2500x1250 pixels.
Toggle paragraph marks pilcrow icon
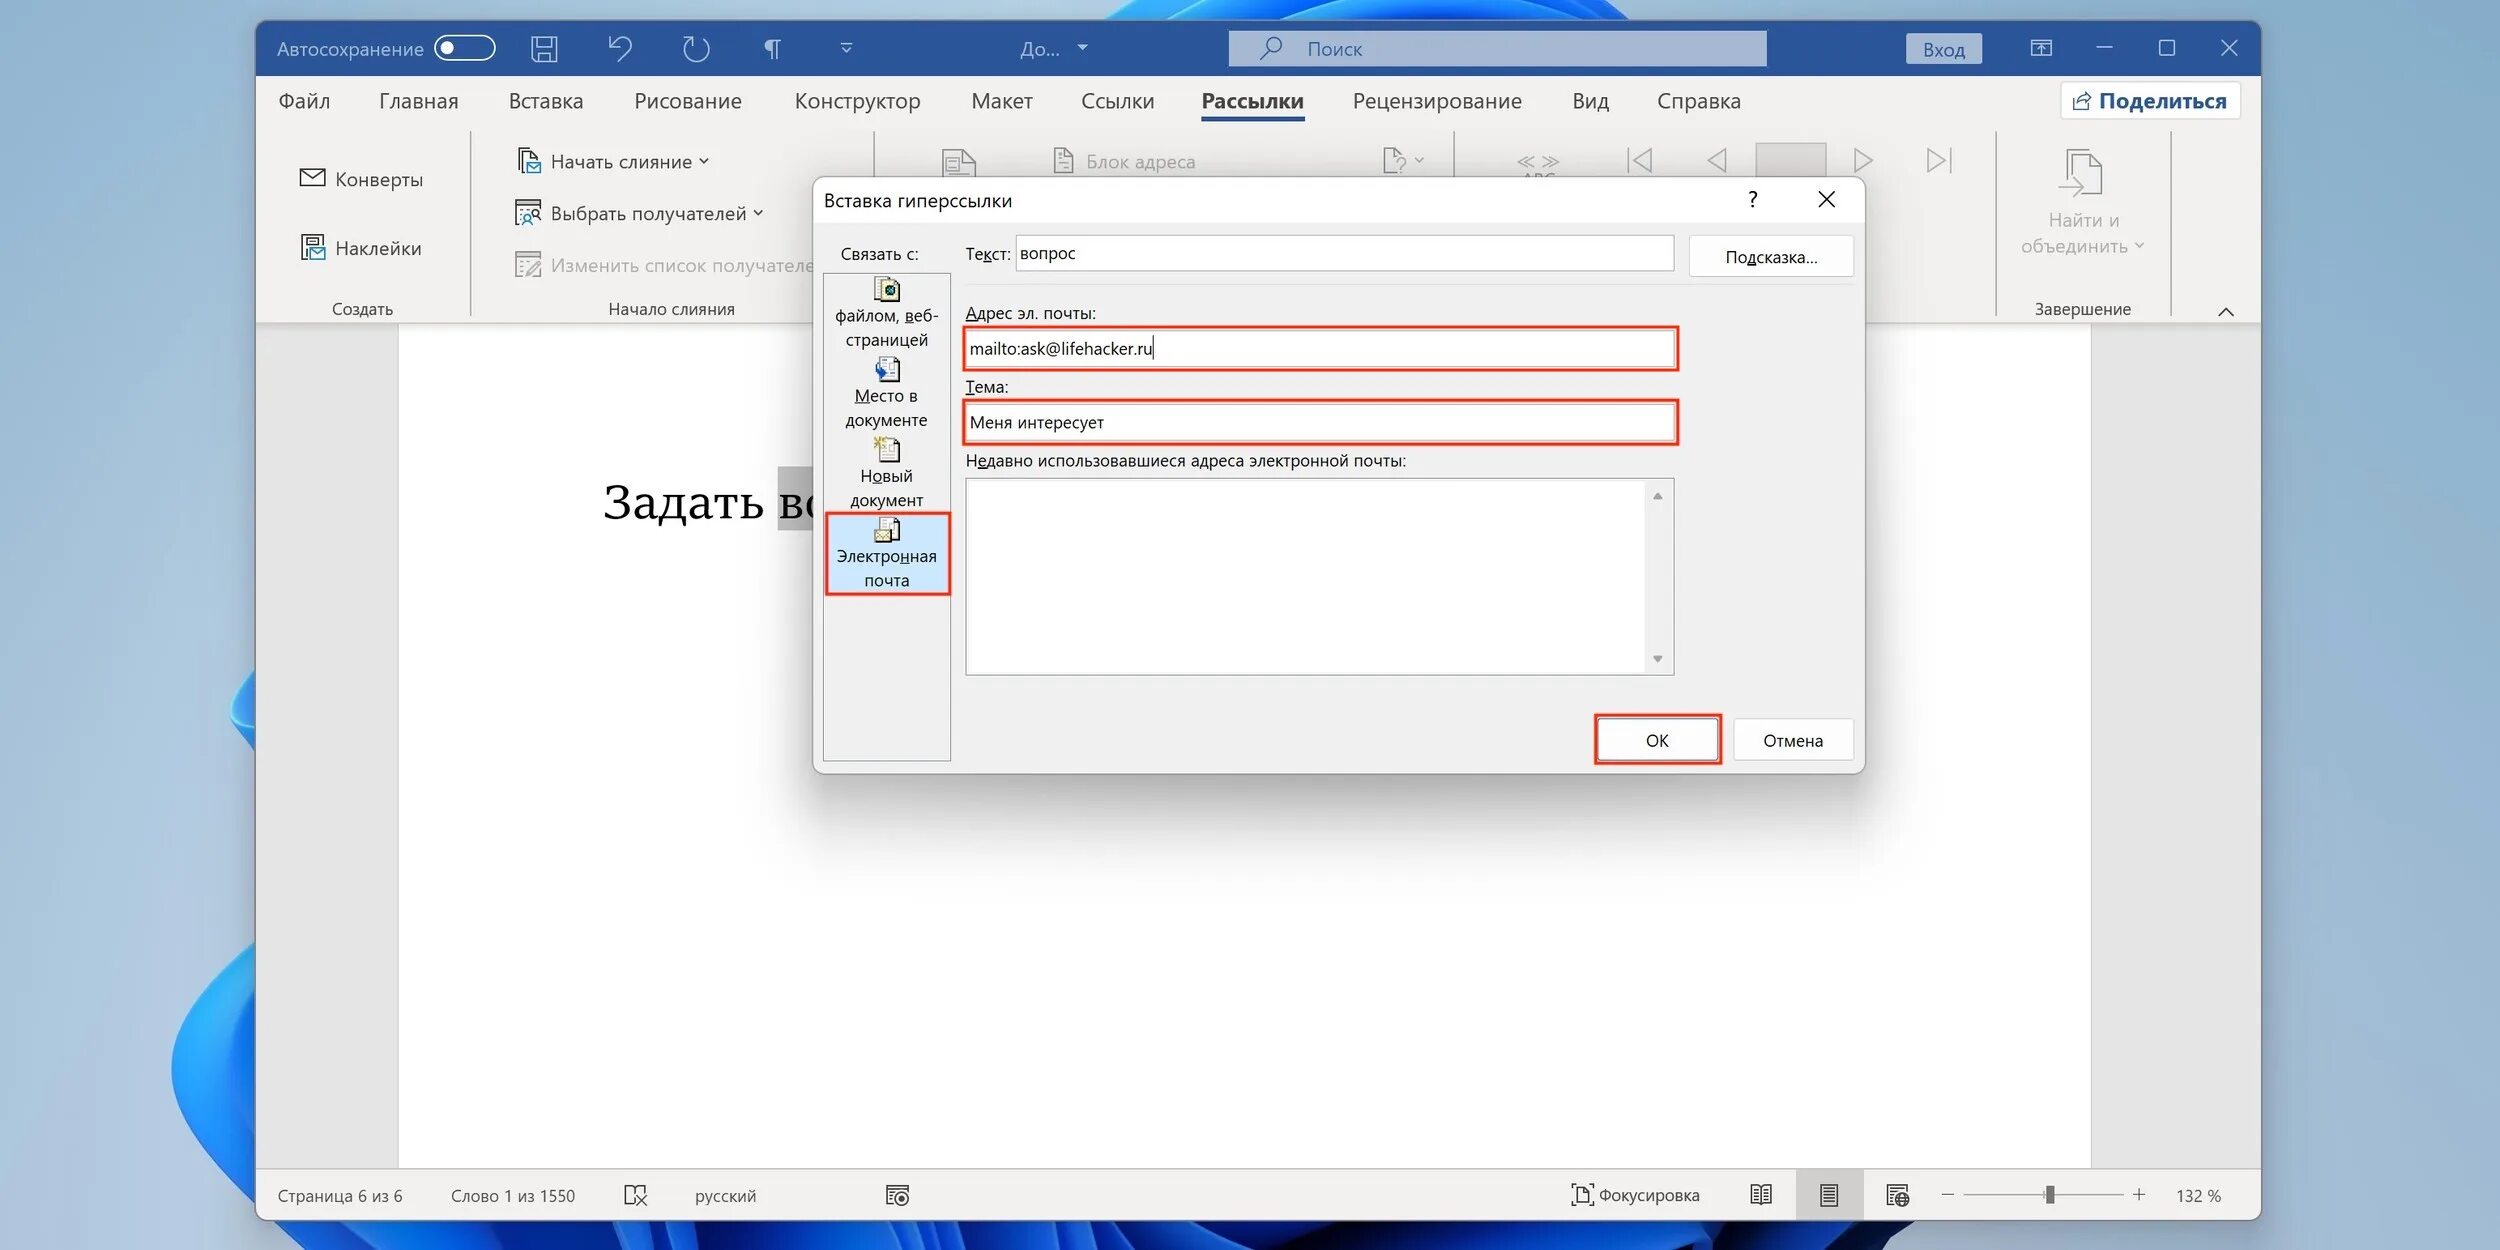click(772, 49)
